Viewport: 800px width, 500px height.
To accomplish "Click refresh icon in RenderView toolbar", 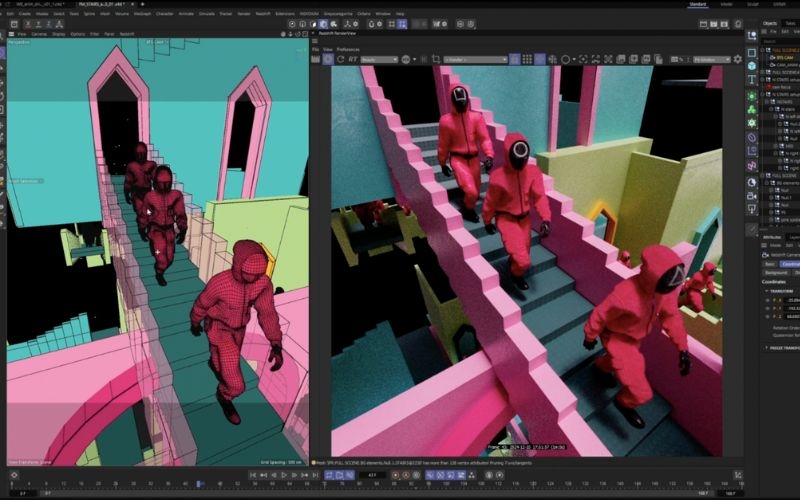I will tap(340, 59).
